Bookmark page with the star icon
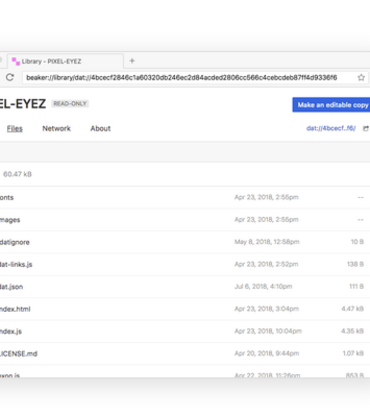 361,78
